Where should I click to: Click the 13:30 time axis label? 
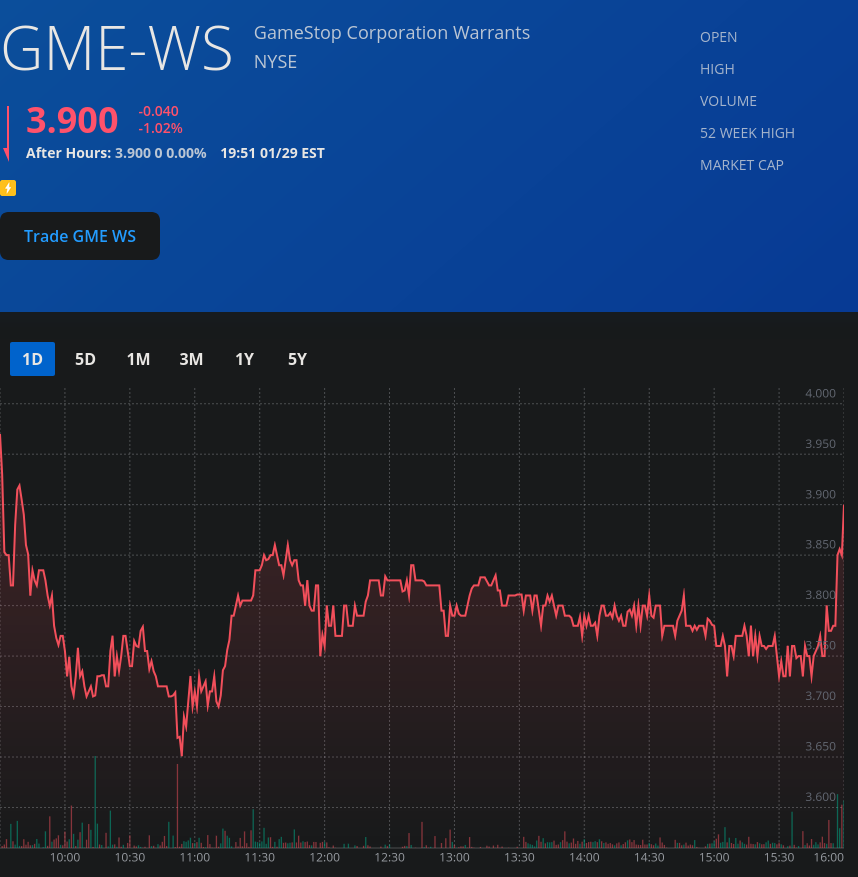coord(519,857)
